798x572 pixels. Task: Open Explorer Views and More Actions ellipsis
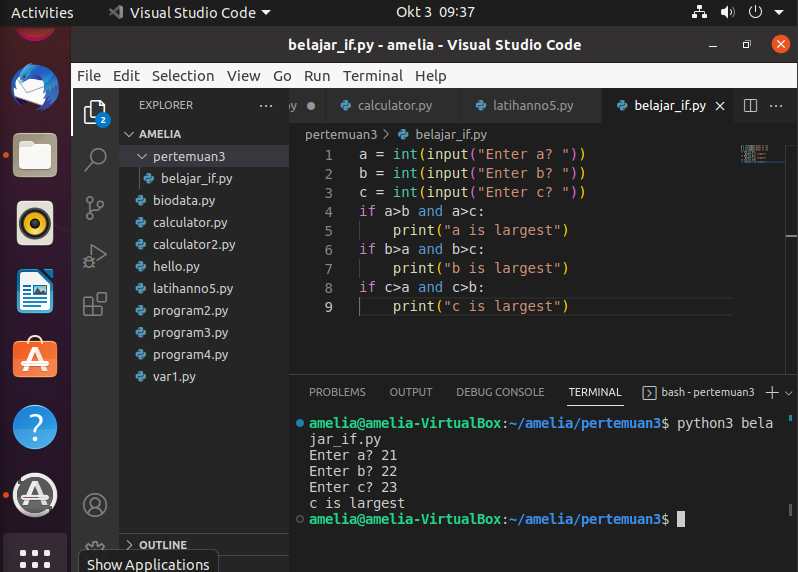266,105
